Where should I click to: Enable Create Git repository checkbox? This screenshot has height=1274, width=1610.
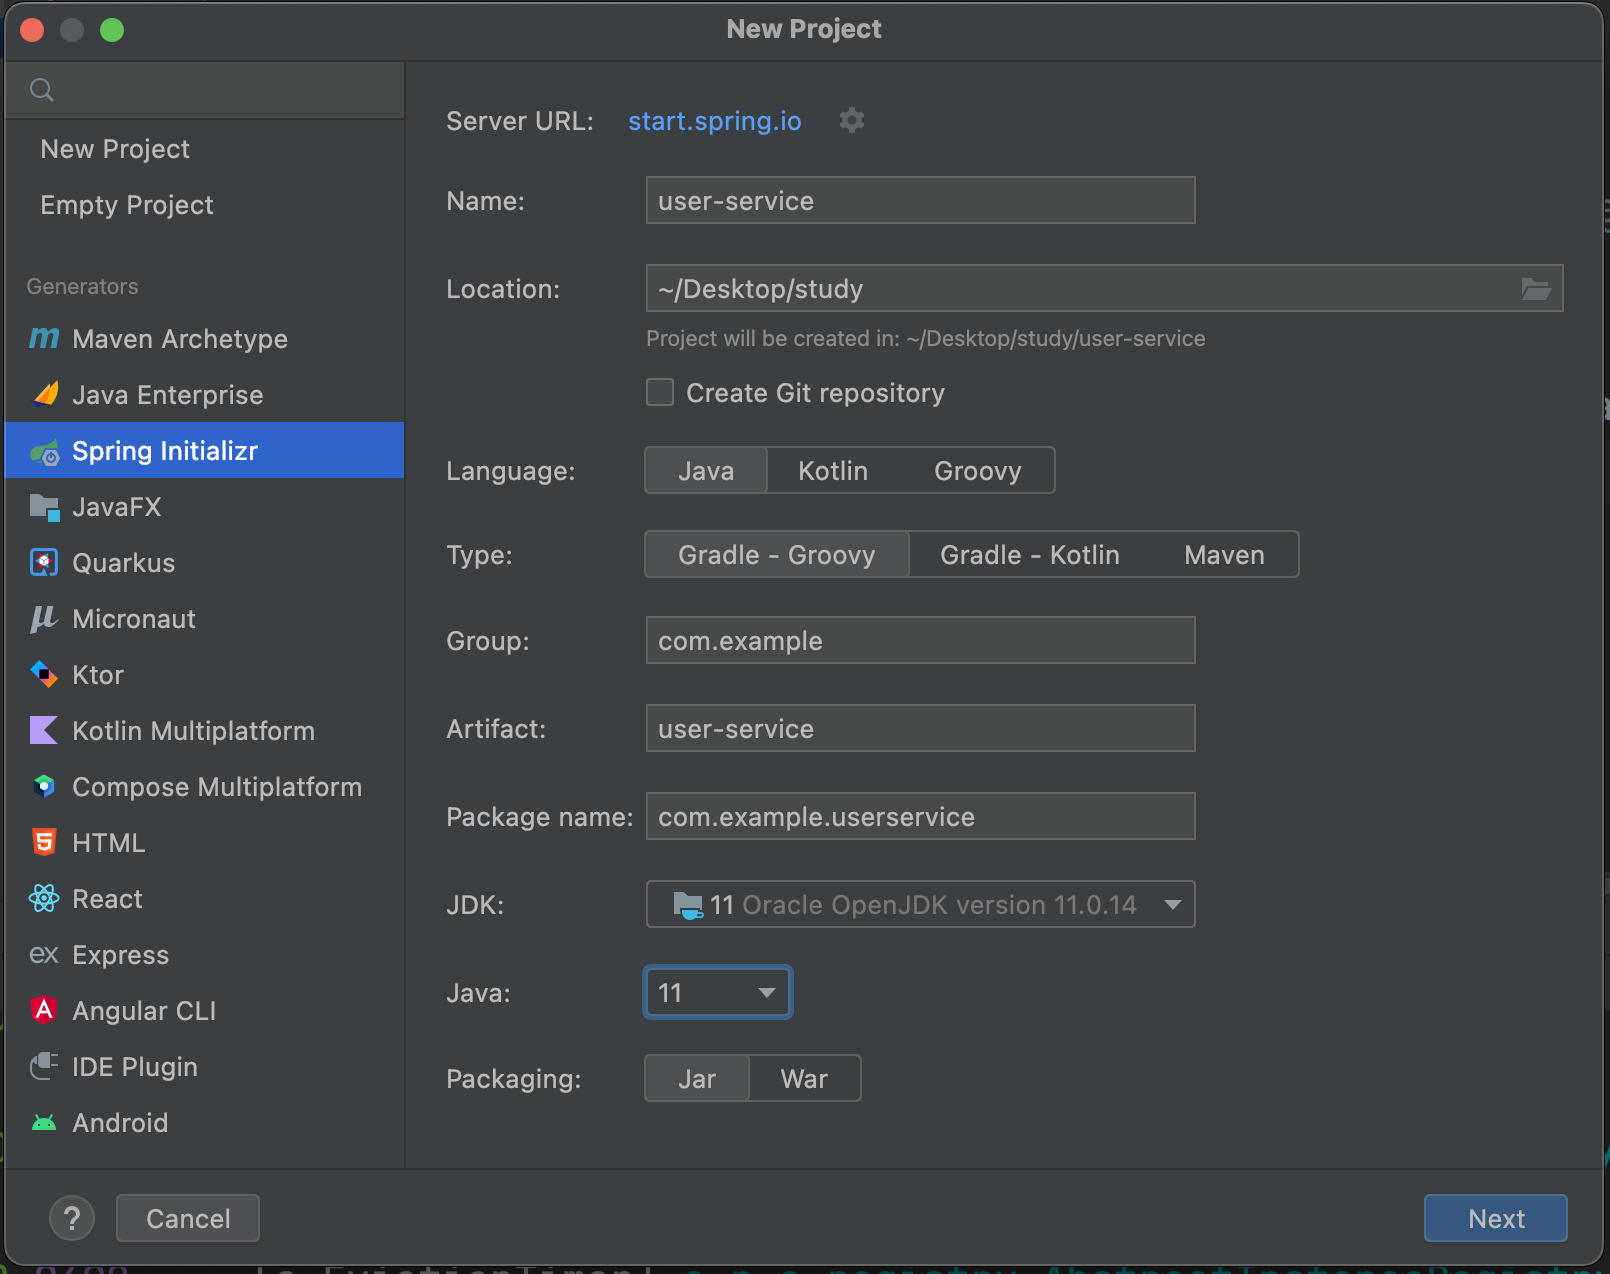coord(660,392)
